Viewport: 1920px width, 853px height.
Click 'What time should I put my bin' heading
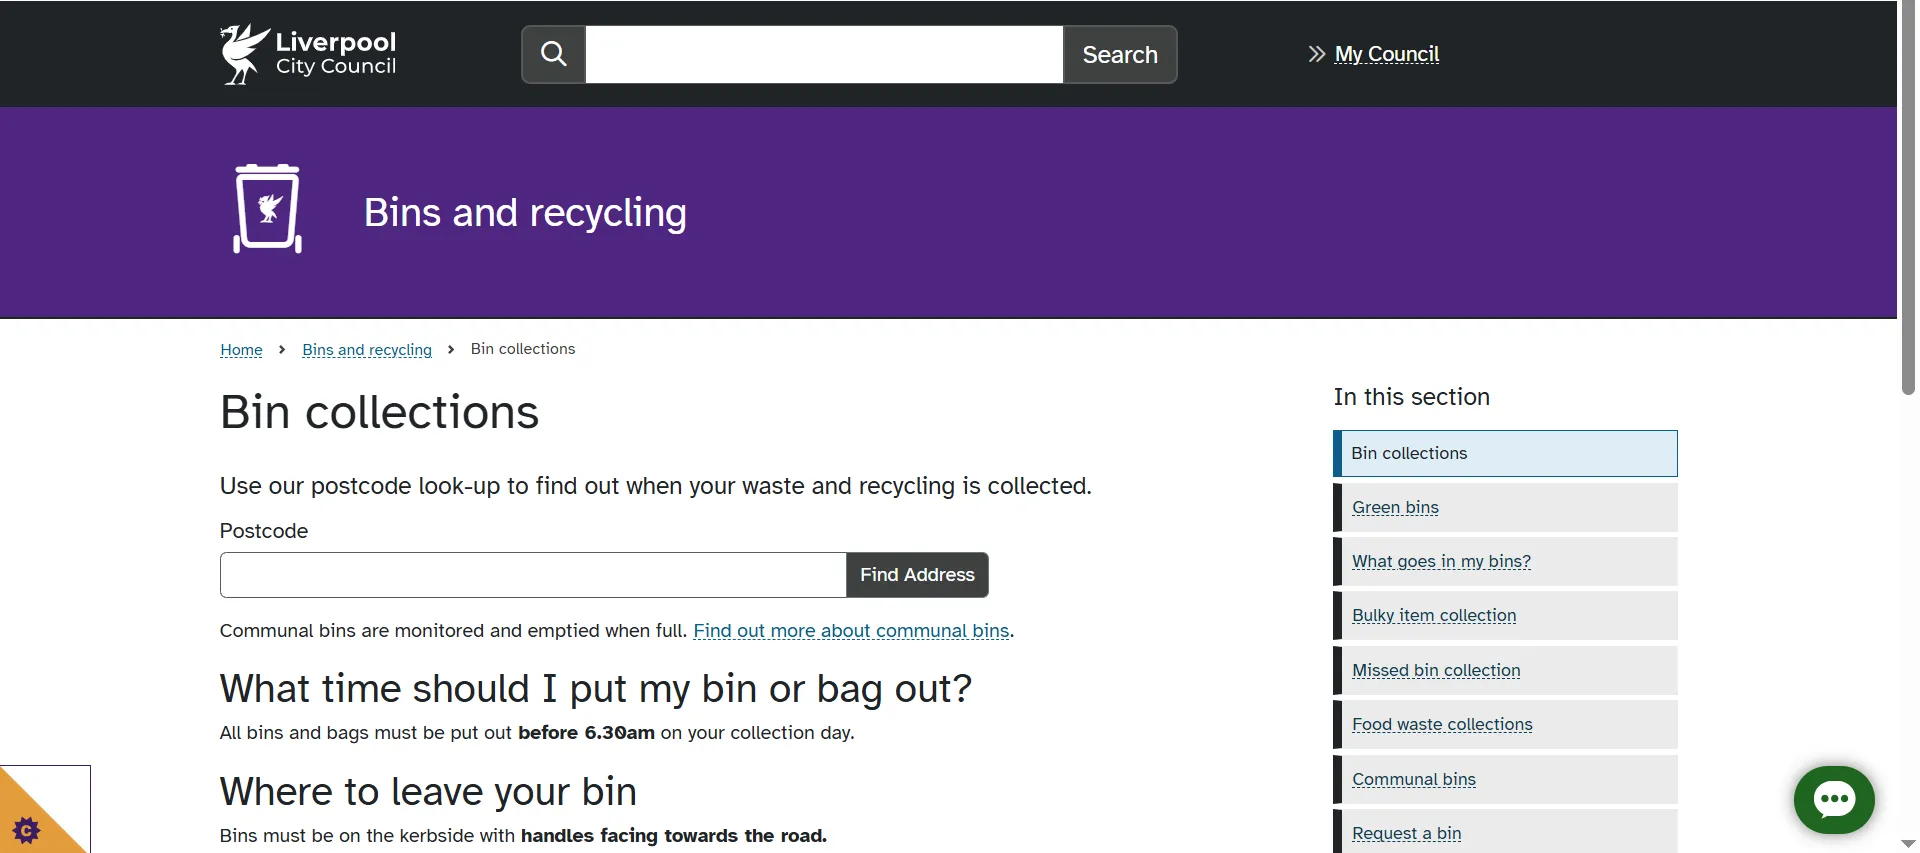[596, 689]
